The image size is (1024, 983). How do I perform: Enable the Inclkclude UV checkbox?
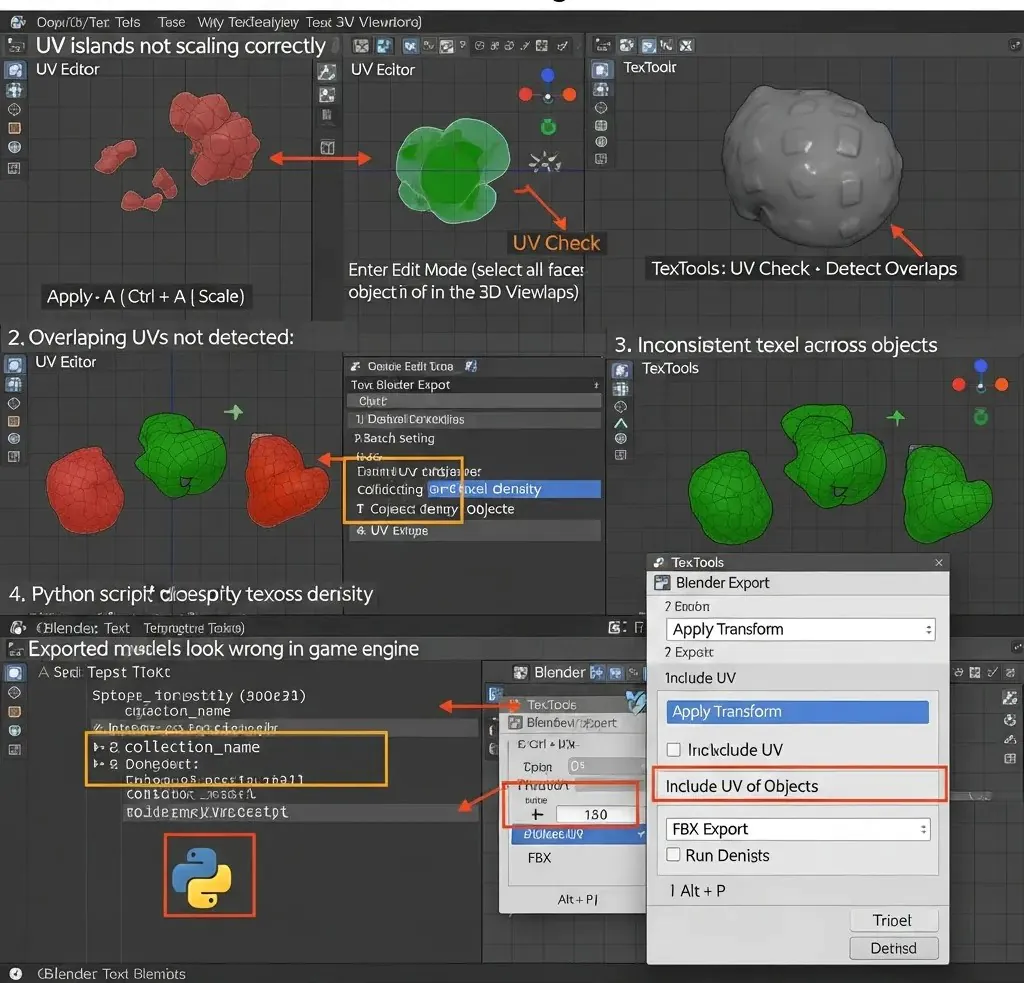click(x=674, y=749)
